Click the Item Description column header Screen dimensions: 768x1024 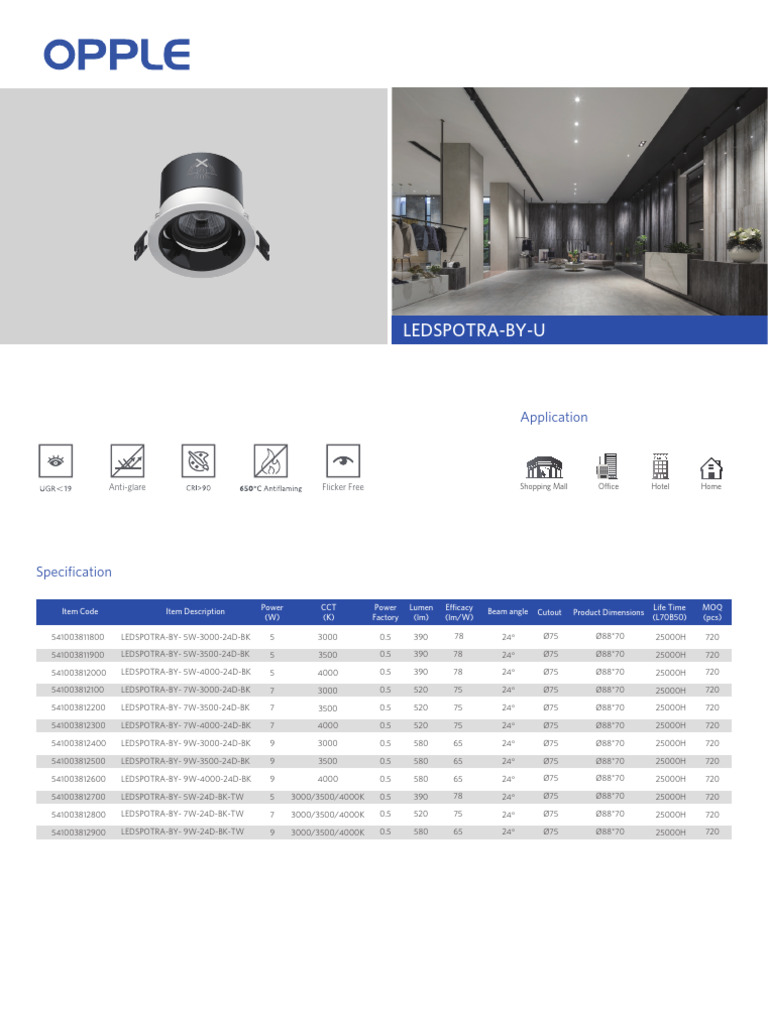pyautogui.click(x=195, y=612)
